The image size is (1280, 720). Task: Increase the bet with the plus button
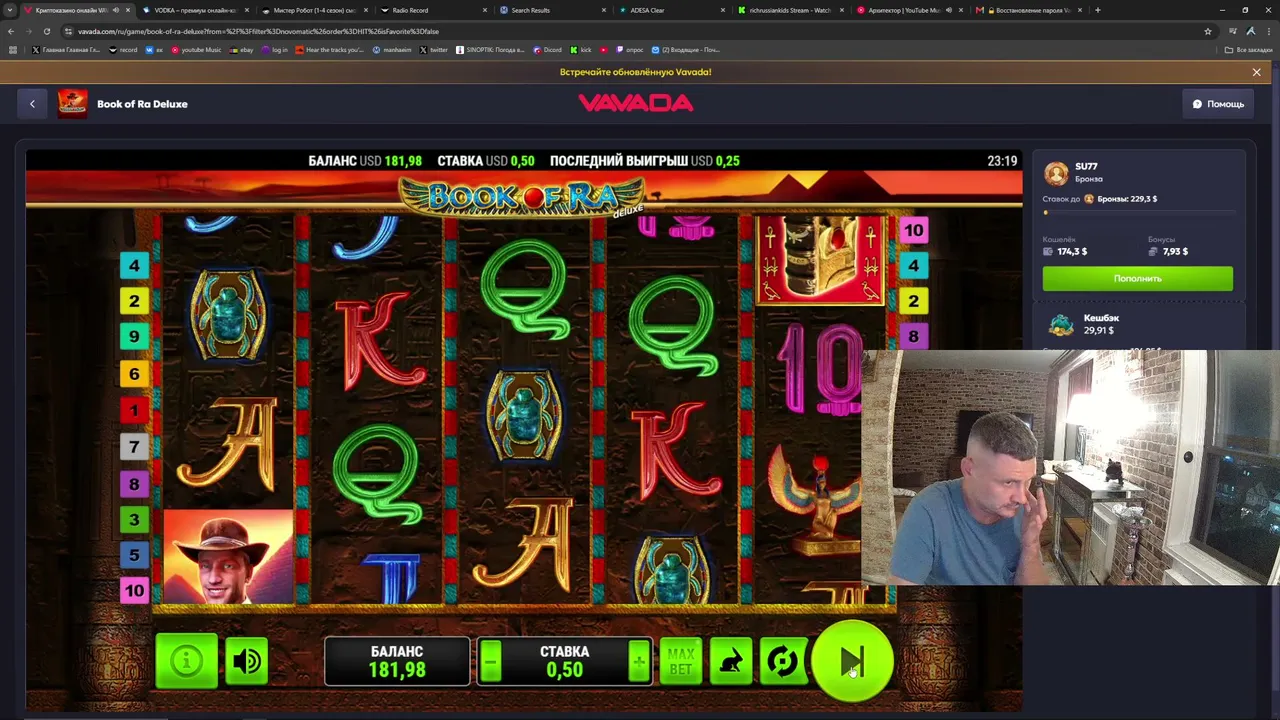pos(639,662)
